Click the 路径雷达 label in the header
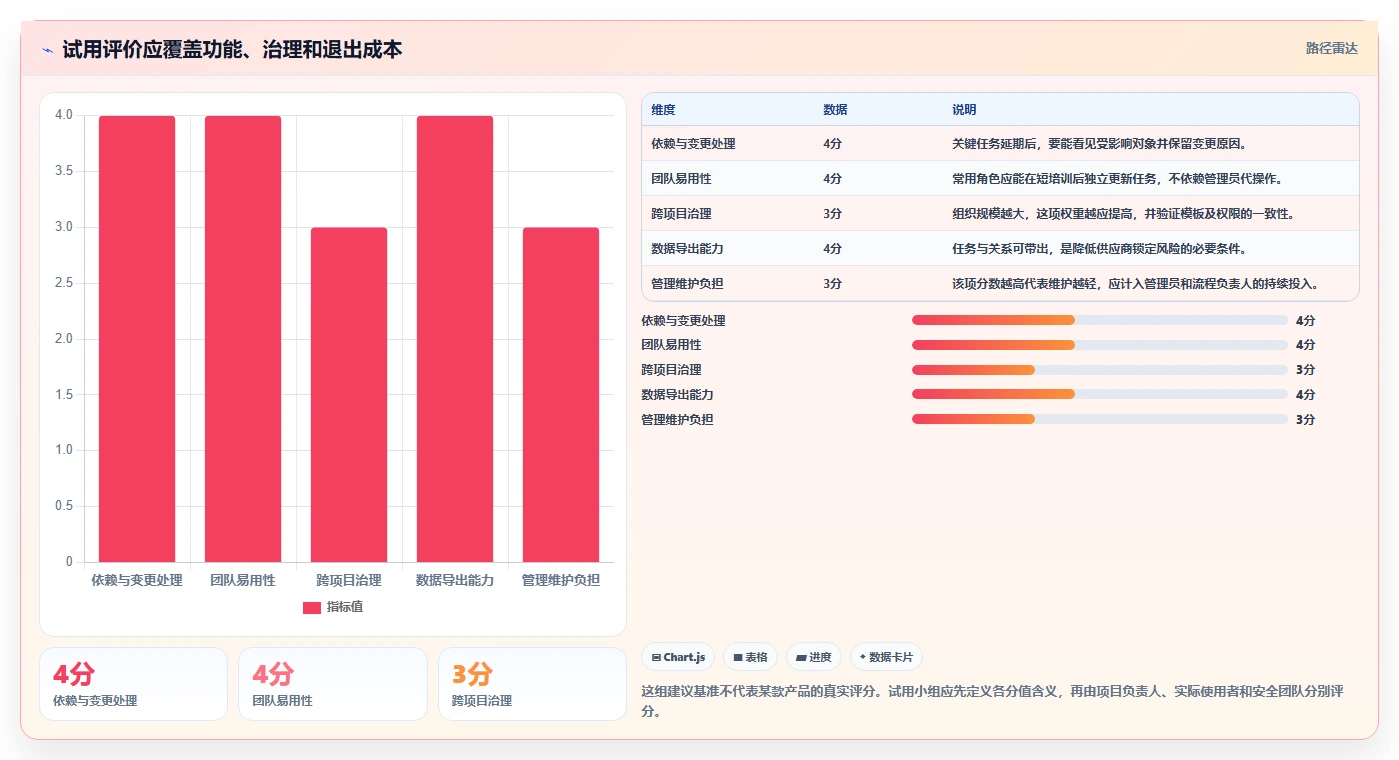Viewport: 1399px width, 760px height. click(1332, 48)
